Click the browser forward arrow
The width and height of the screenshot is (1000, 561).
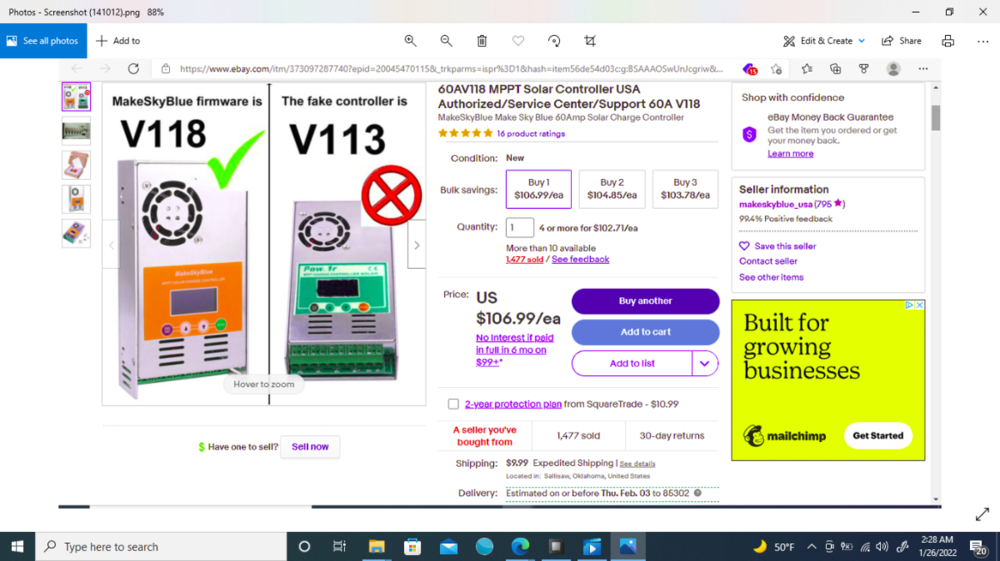pos(105,69)
